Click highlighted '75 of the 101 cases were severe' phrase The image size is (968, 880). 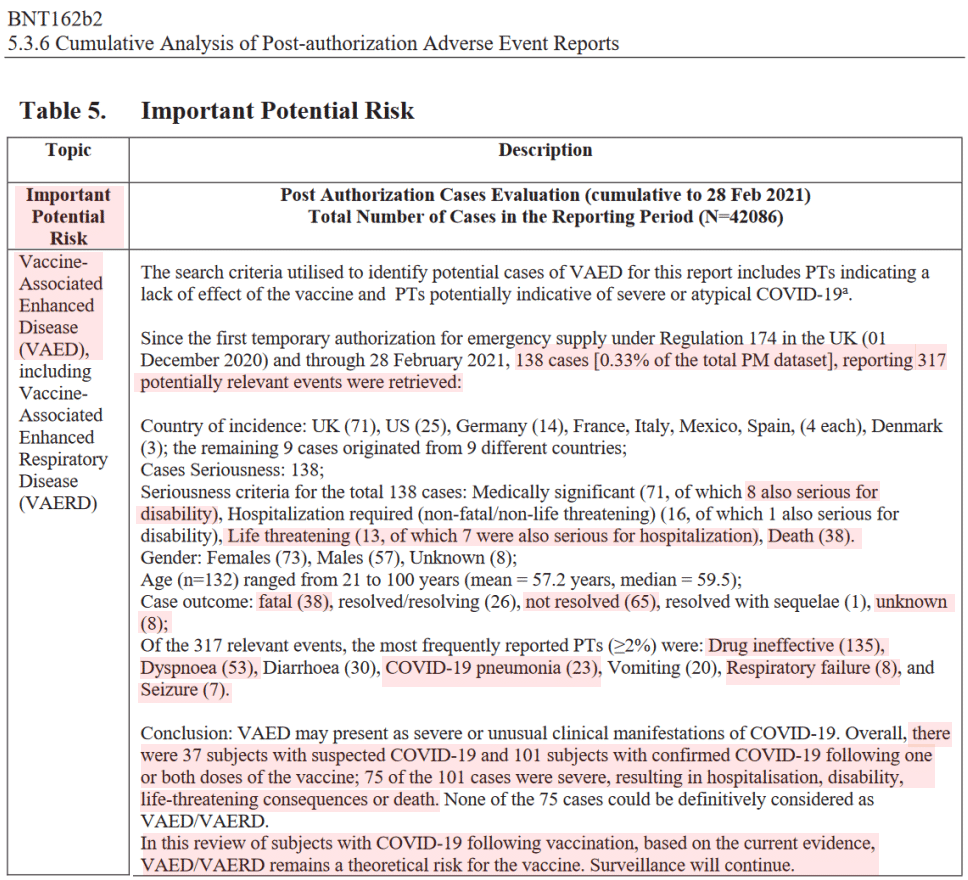(x=487, y=777)
